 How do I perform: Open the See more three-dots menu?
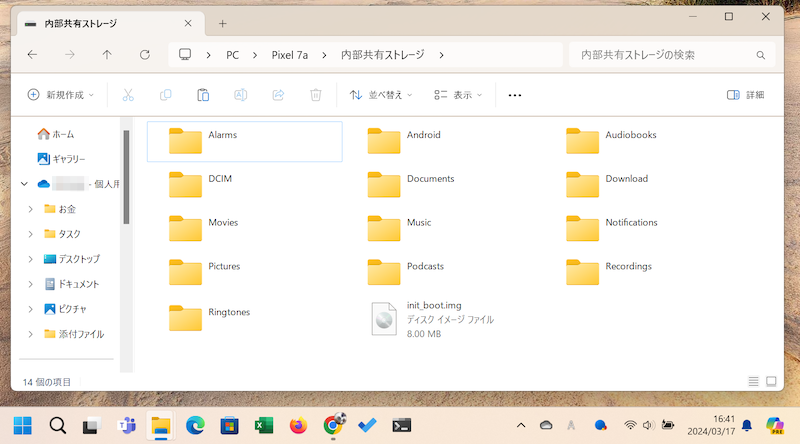(515, 95)
